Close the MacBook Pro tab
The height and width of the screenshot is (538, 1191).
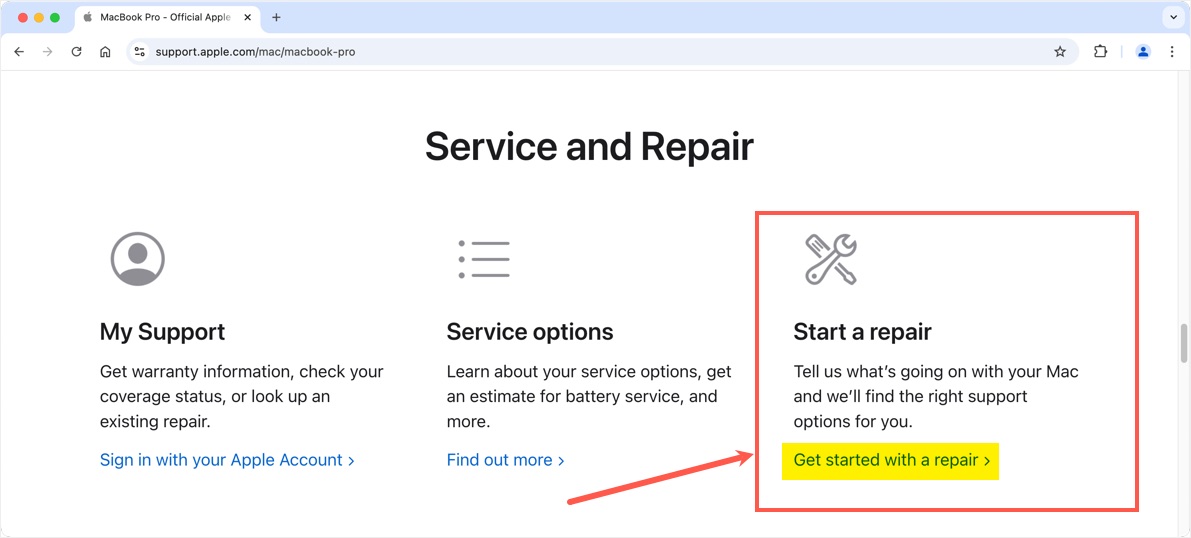pos(248,17)
